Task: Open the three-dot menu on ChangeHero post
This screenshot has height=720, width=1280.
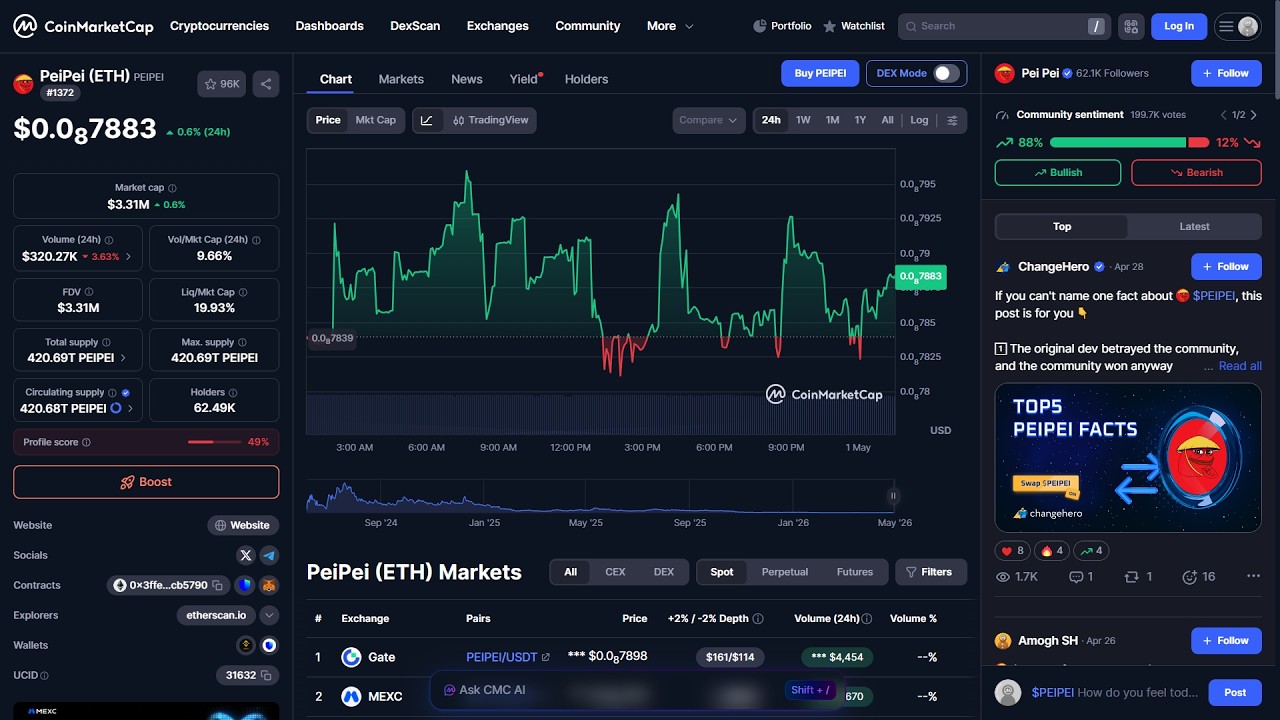Action: coord(1253,577)
